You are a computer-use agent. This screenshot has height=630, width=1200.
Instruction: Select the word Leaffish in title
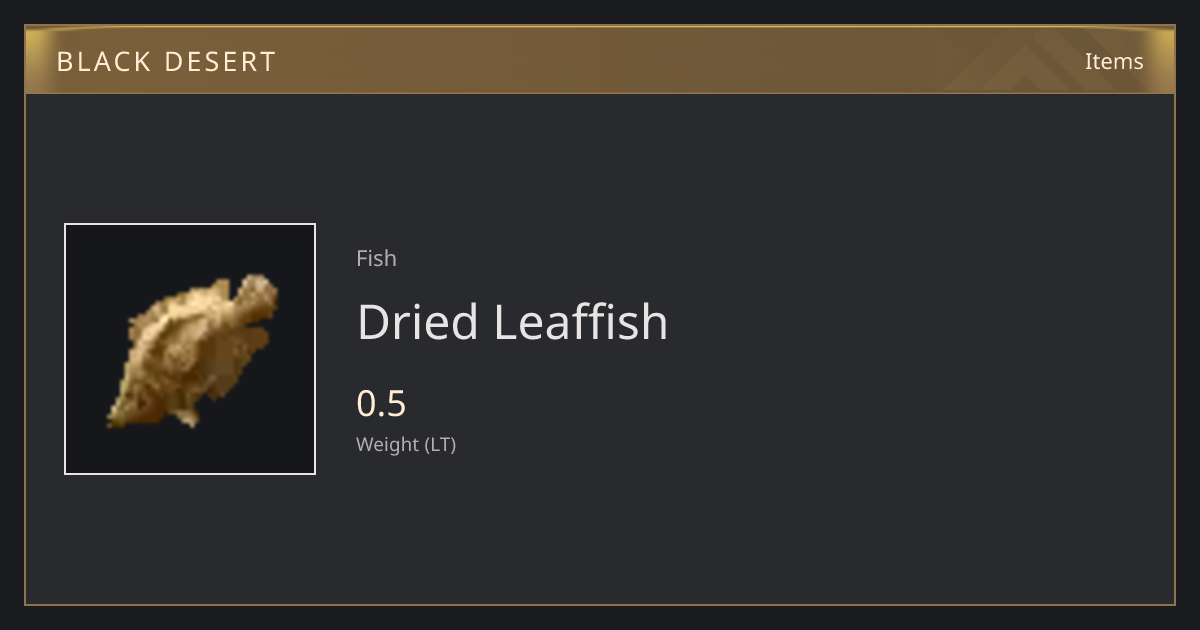click(x=581, y=322)
